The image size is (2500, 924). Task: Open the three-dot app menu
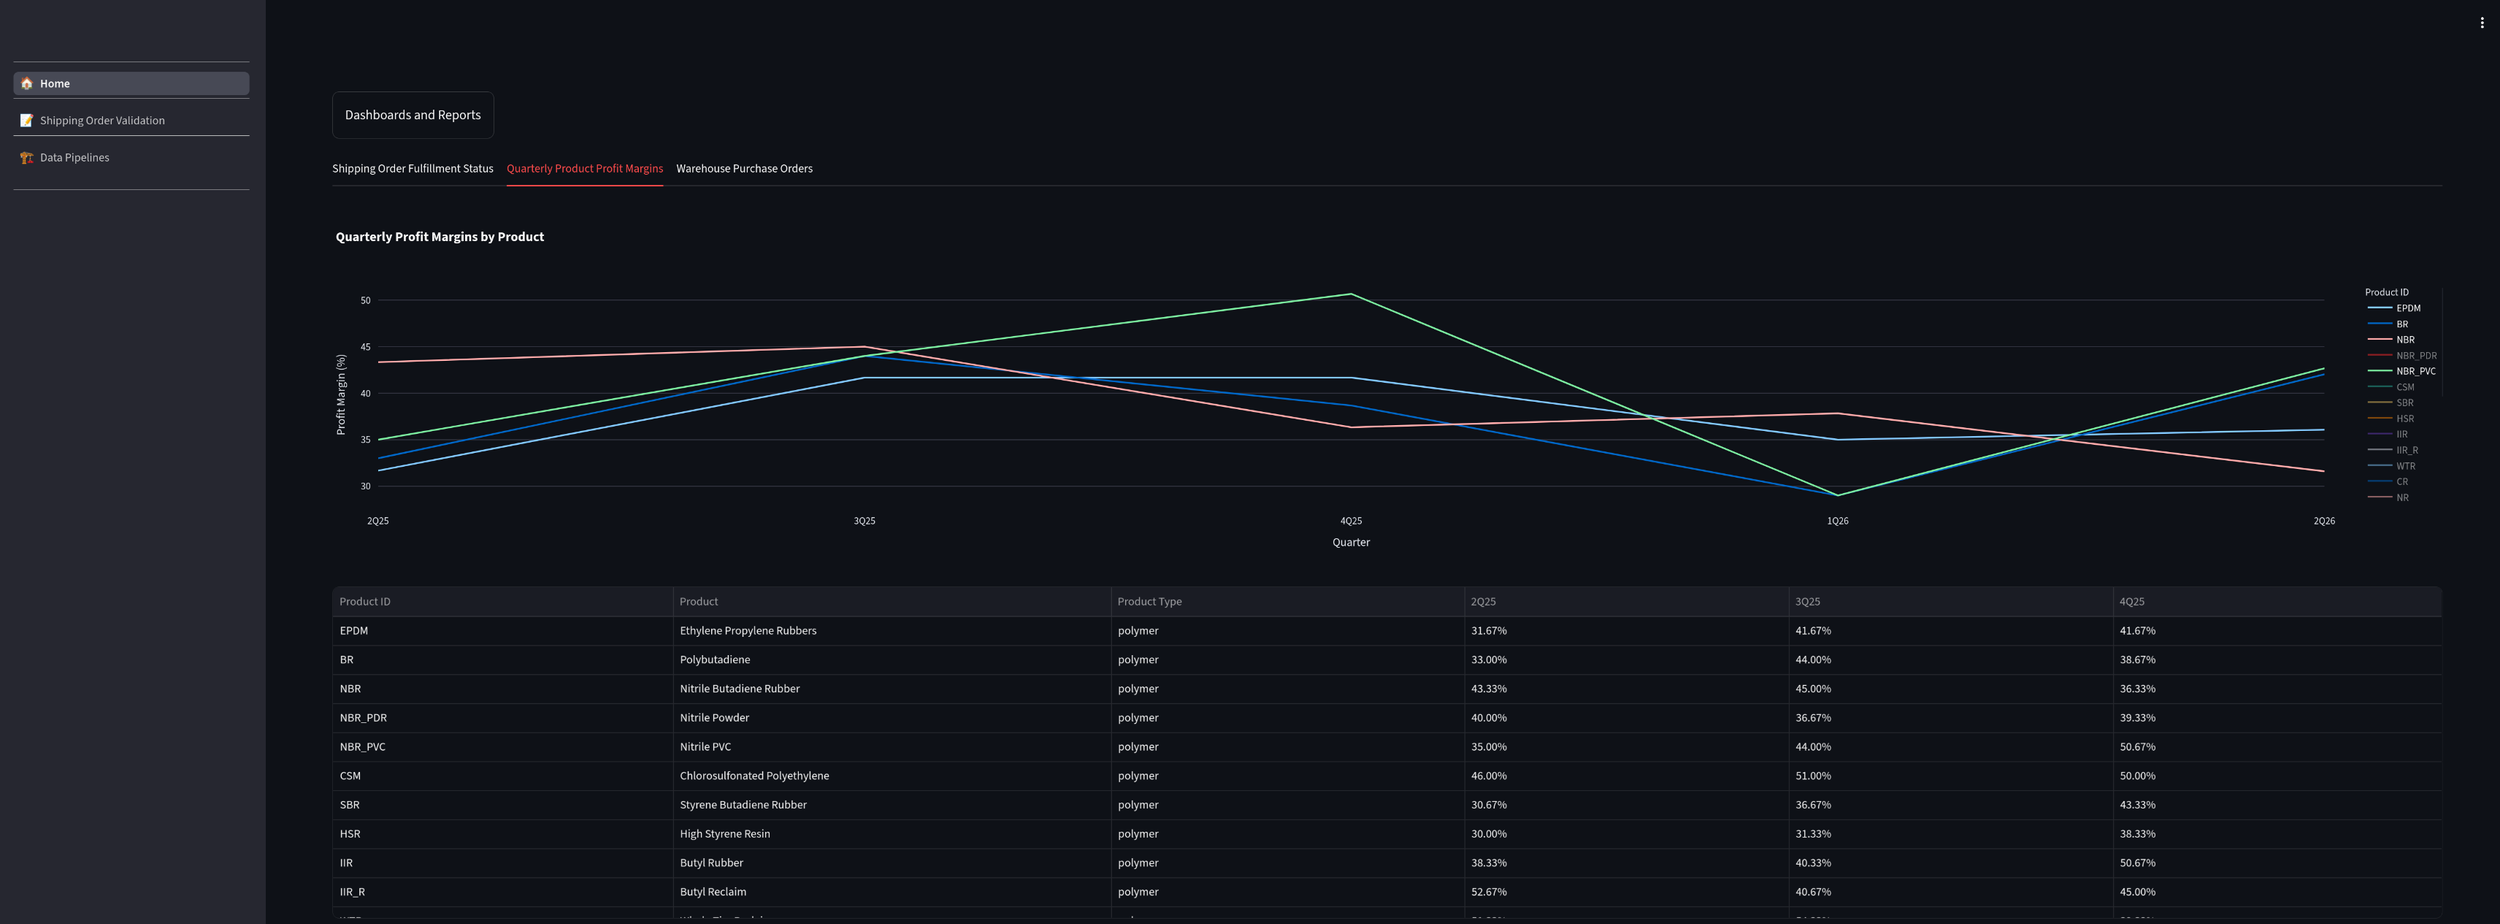tap(2481, 23)
